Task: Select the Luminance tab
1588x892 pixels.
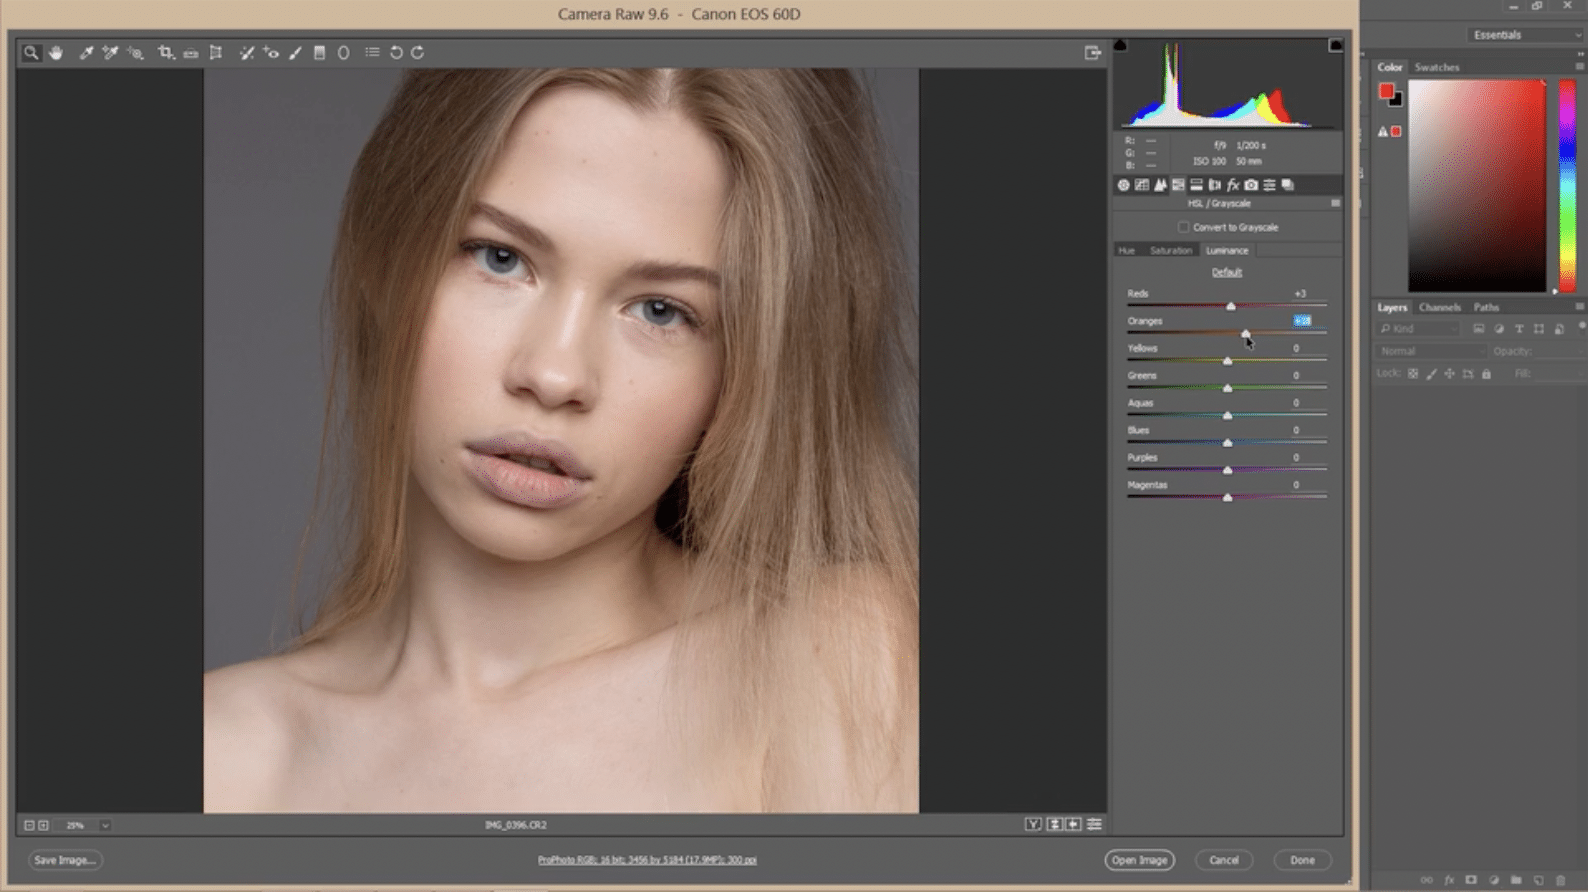Action: click(x=1227, y=250)
